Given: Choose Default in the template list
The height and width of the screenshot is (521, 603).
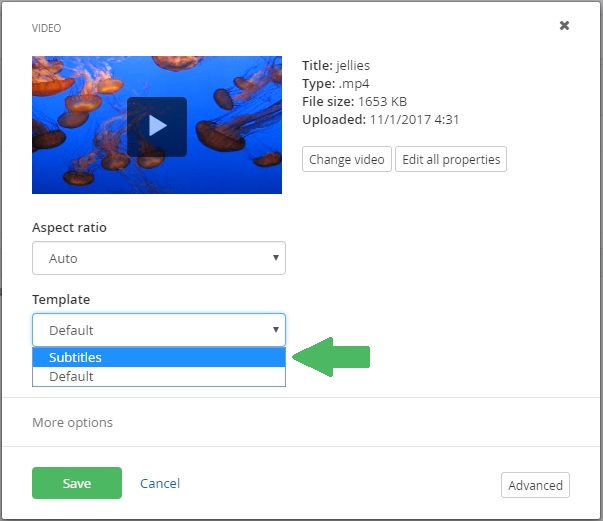Looking at the screenshot, I should (x=159, y=376).
